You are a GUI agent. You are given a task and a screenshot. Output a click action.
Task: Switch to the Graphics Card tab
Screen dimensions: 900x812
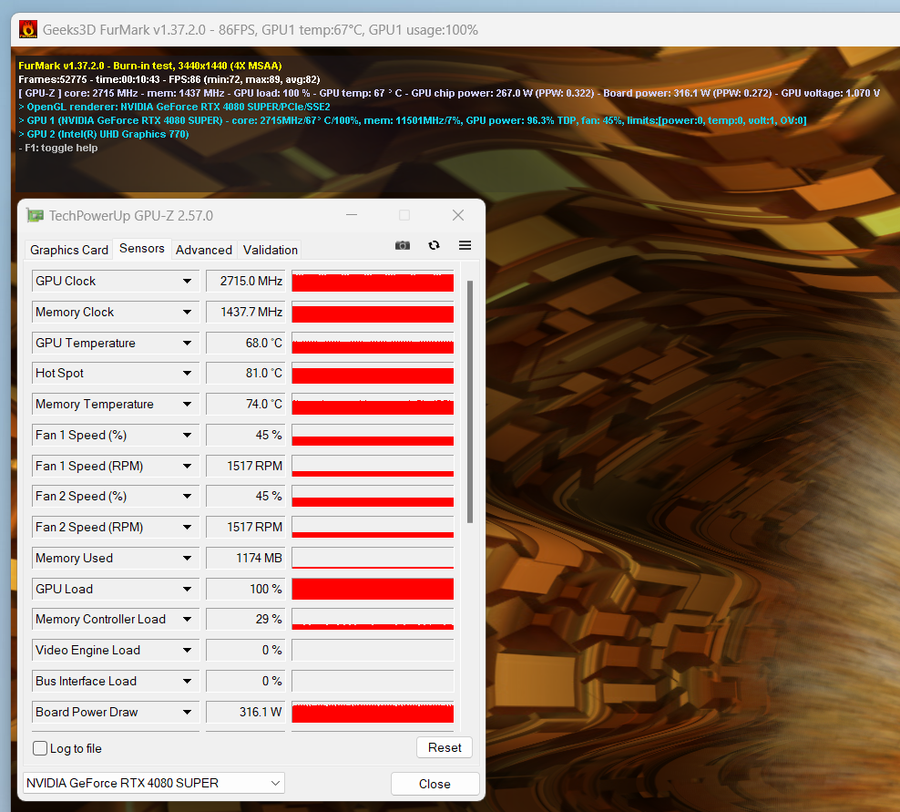point(69,250)
